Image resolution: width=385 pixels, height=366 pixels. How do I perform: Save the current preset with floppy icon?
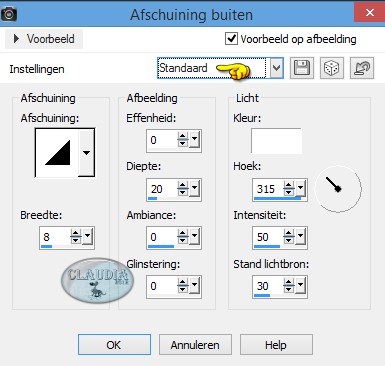302,68
